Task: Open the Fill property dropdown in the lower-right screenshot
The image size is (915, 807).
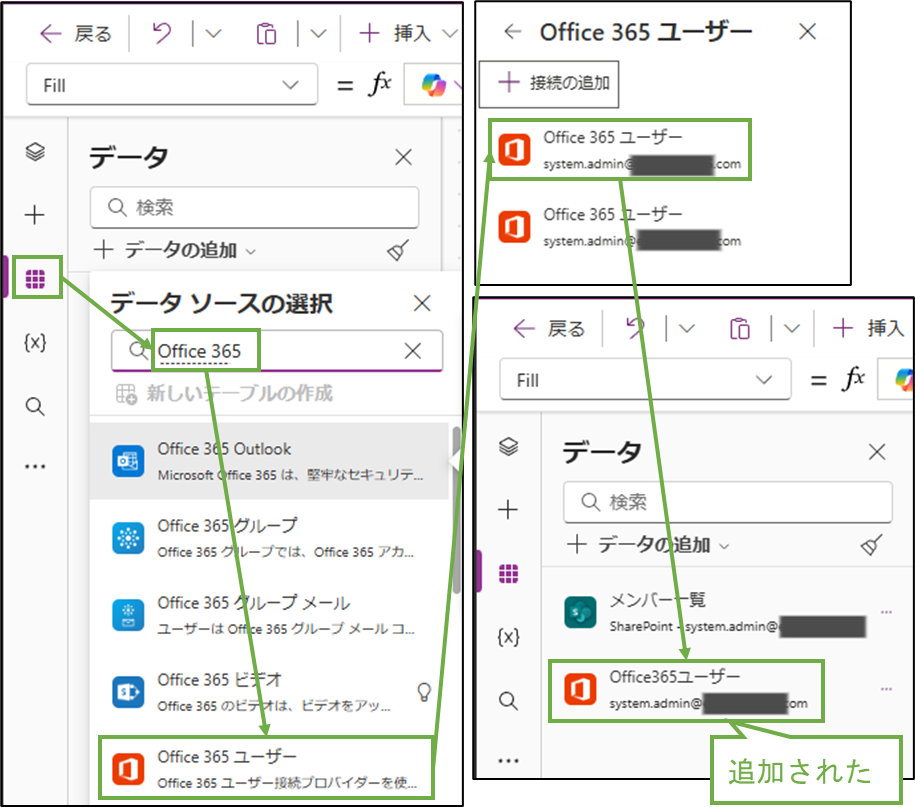Action: click(x=645, y=380)
